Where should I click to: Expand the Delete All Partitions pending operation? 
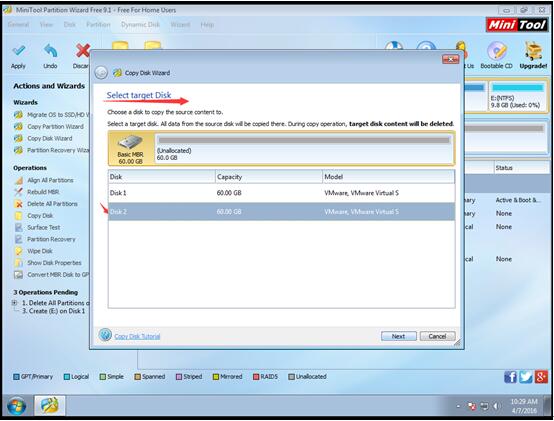(x=14, y=303)
